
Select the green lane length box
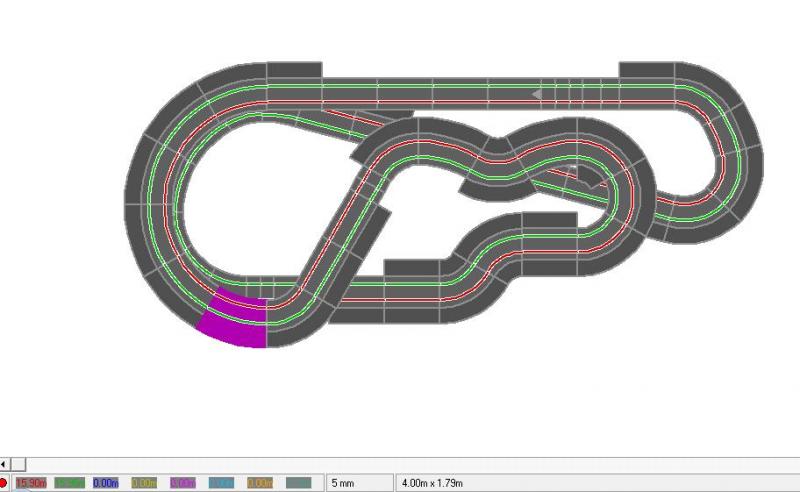click(70, 483)
